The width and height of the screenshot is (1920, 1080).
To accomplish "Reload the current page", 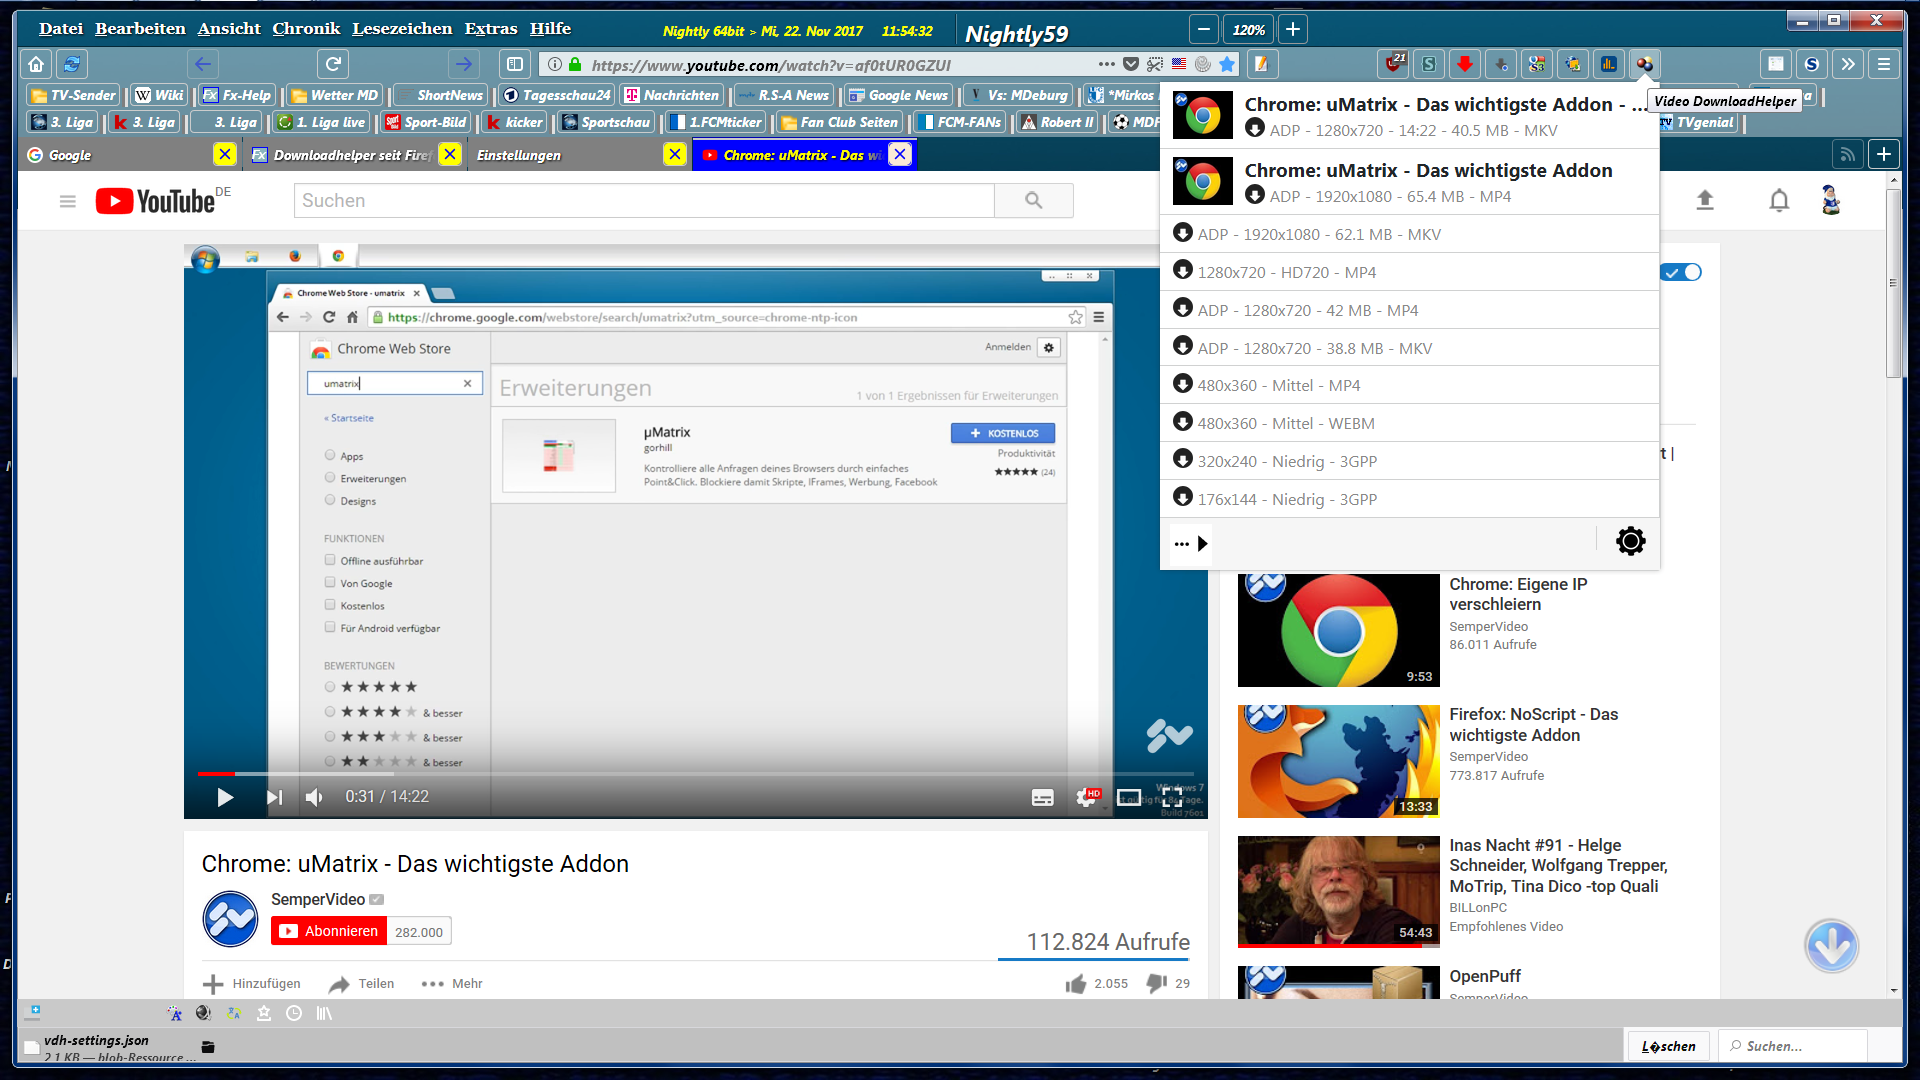I will click(x=333, y=65).
